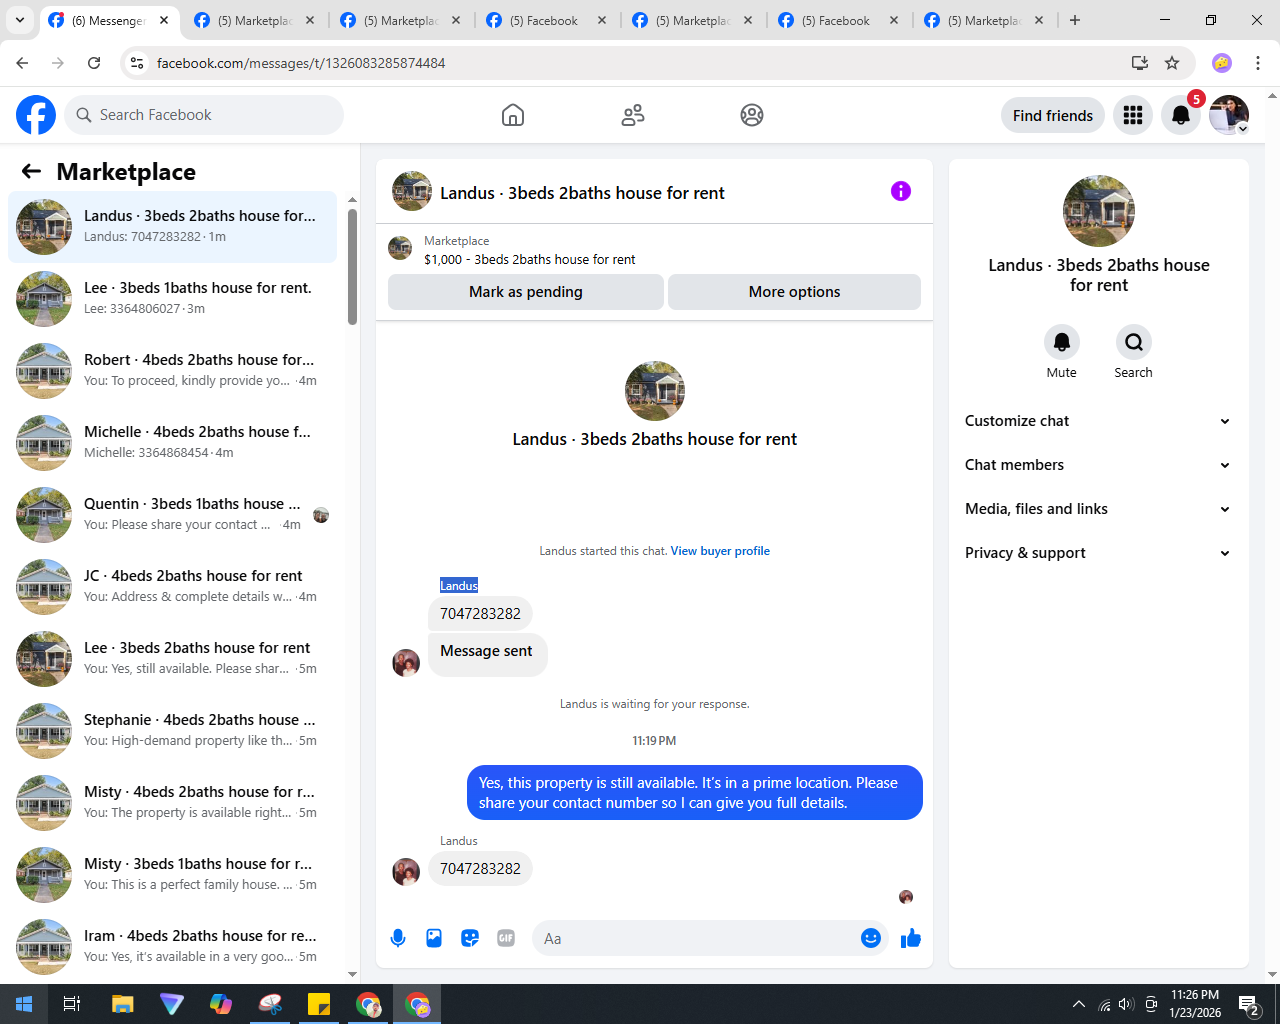The width and height of the screenshot is (1280, 1024).
Task: Go back in the browser
Action: (x=22, y=63)
